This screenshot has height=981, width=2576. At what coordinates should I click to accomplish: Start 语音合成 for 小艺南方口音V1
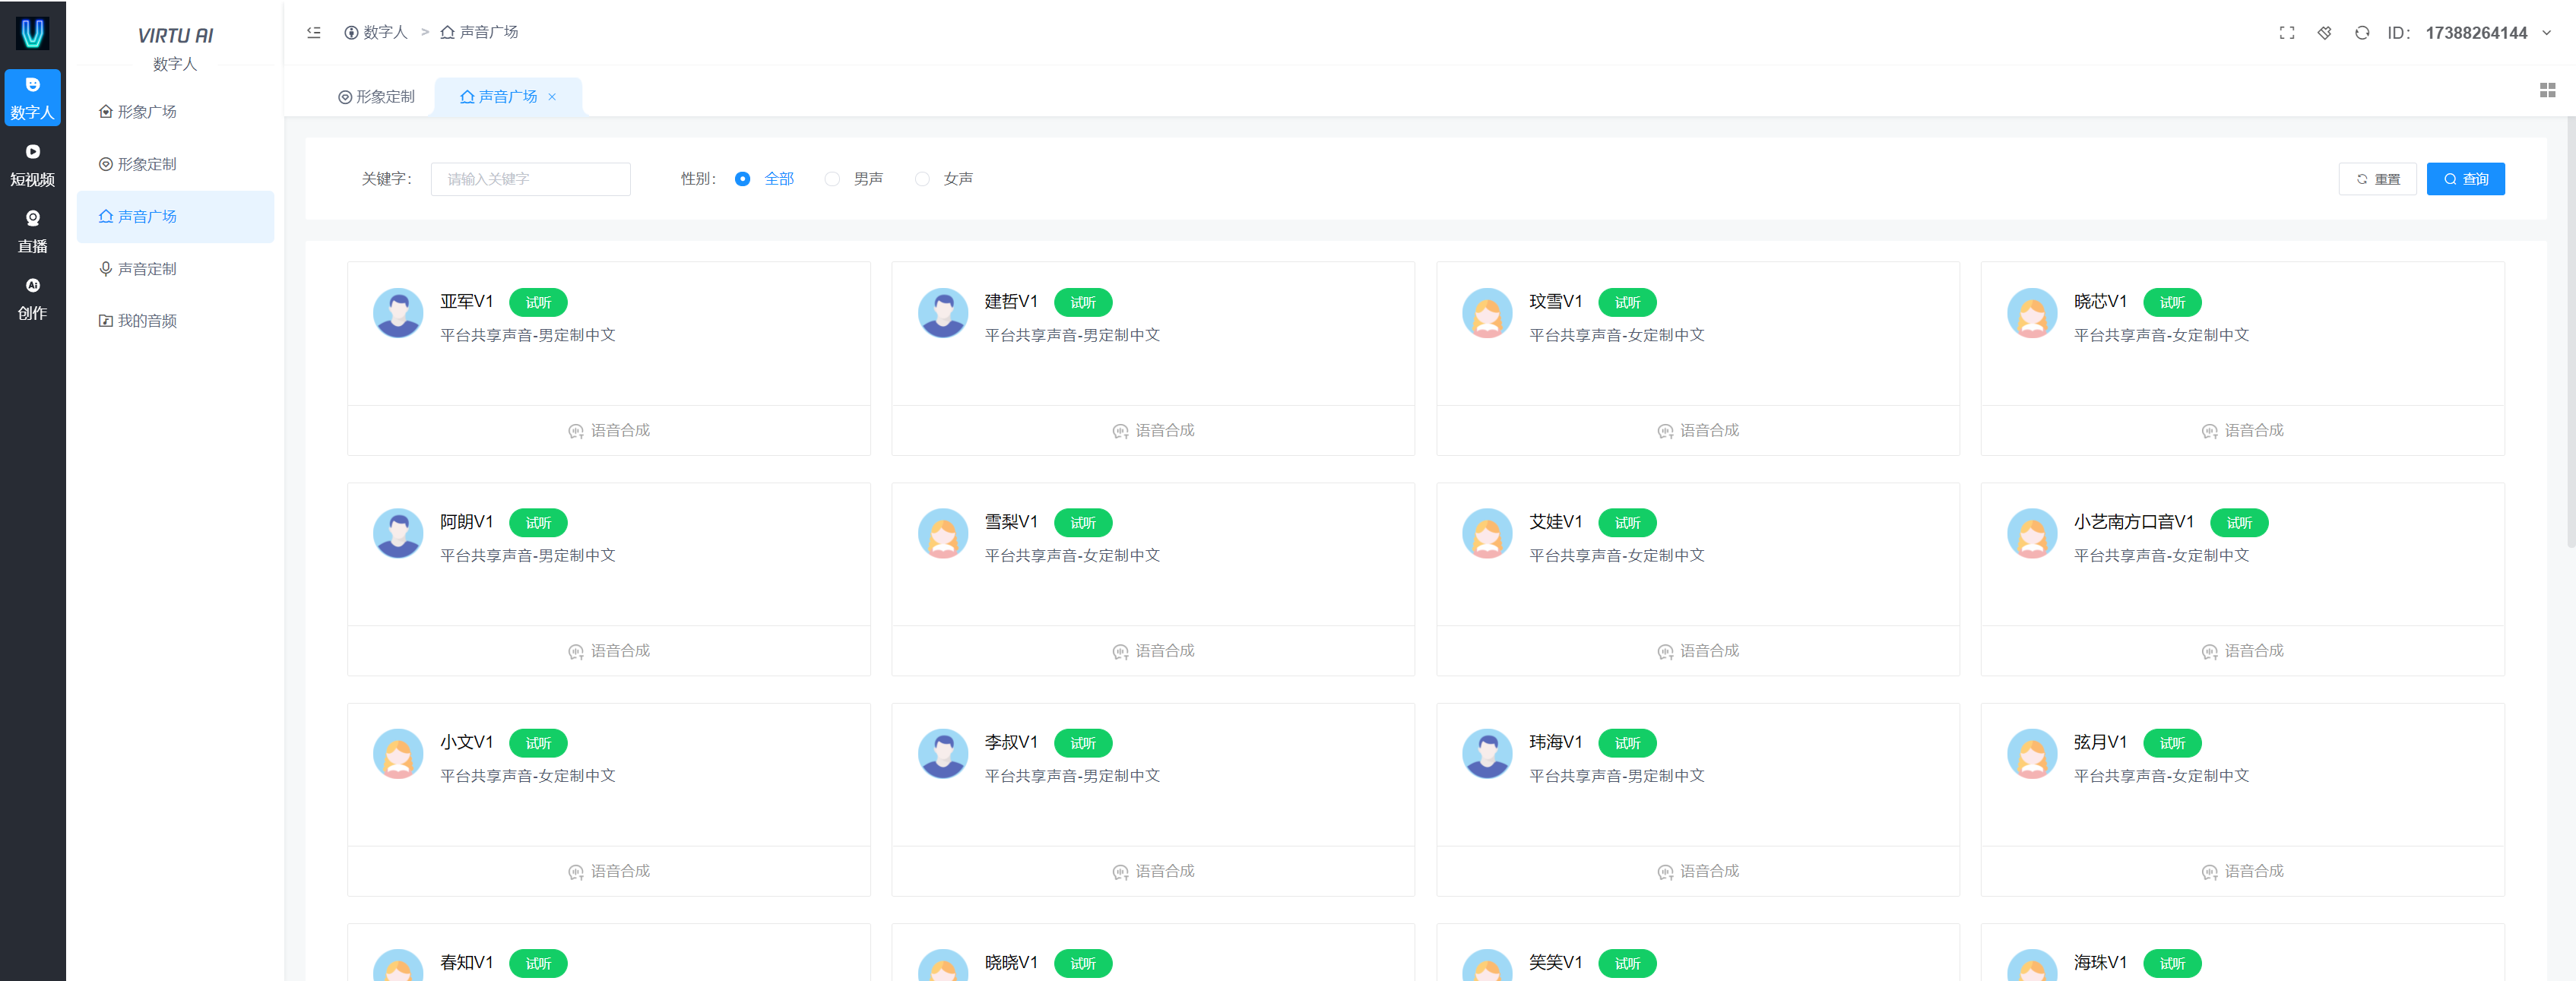click(2242, 651)
